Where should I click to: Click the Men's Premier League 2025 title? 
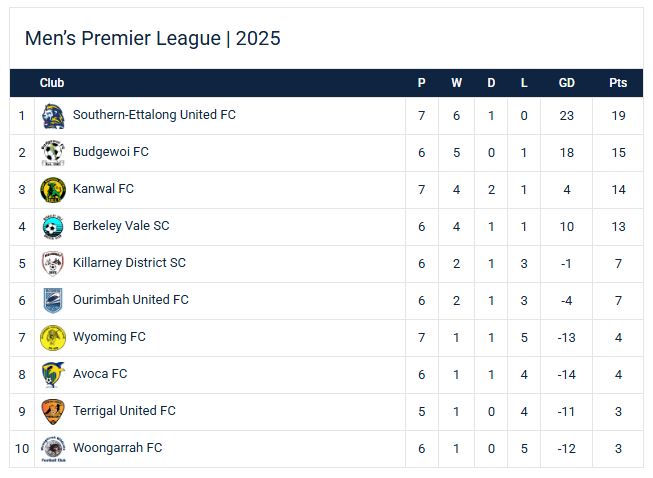click(152, 39)
